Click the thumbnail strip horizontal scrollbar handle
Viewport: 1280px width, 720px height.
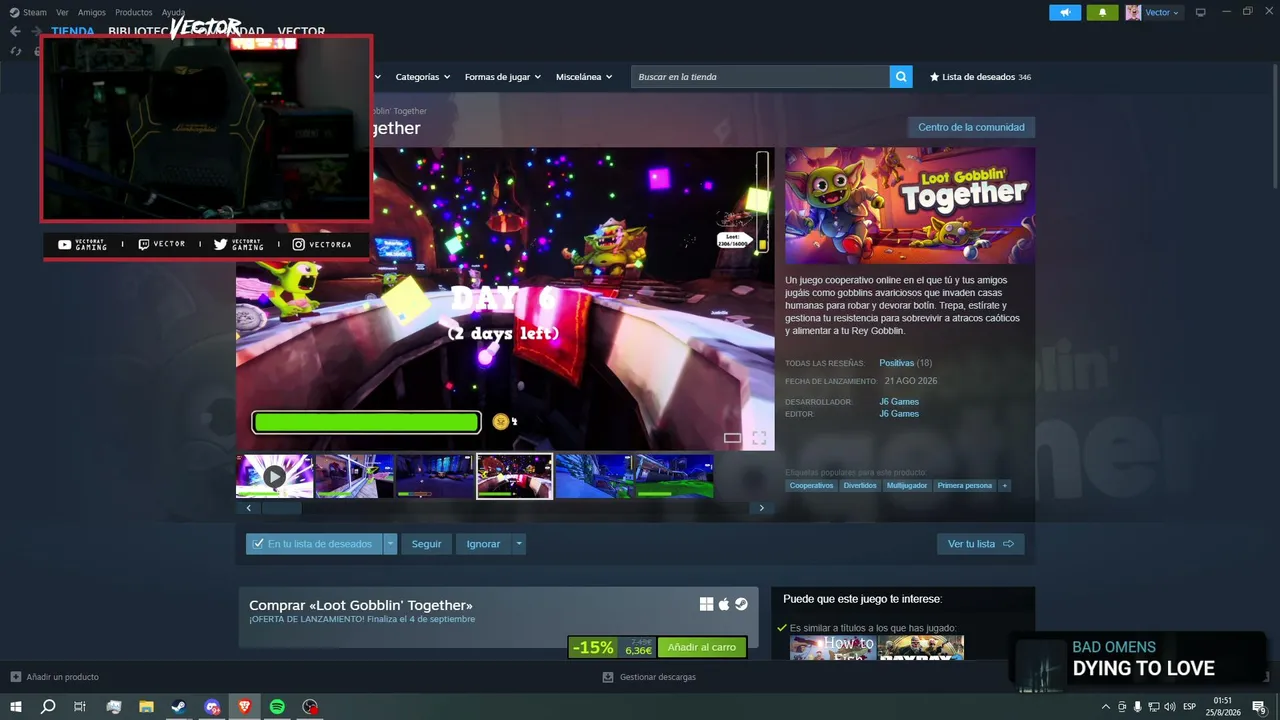tap(281, 508)
